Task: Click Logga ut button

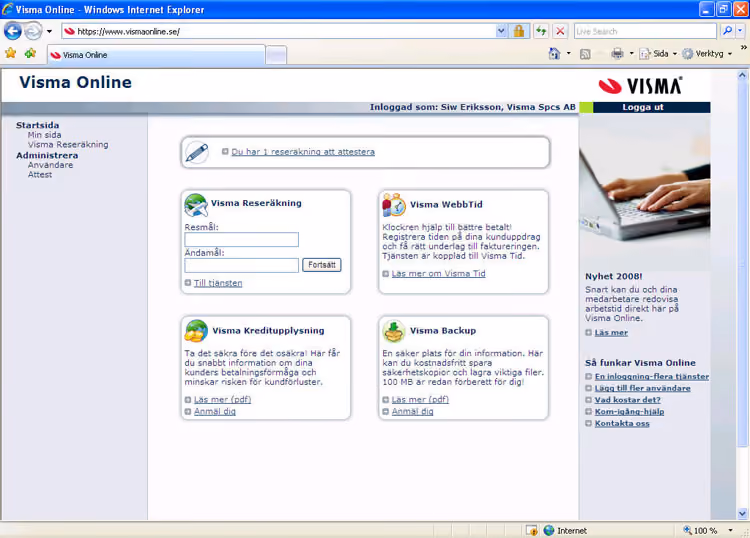Action: tap(643, 107)
